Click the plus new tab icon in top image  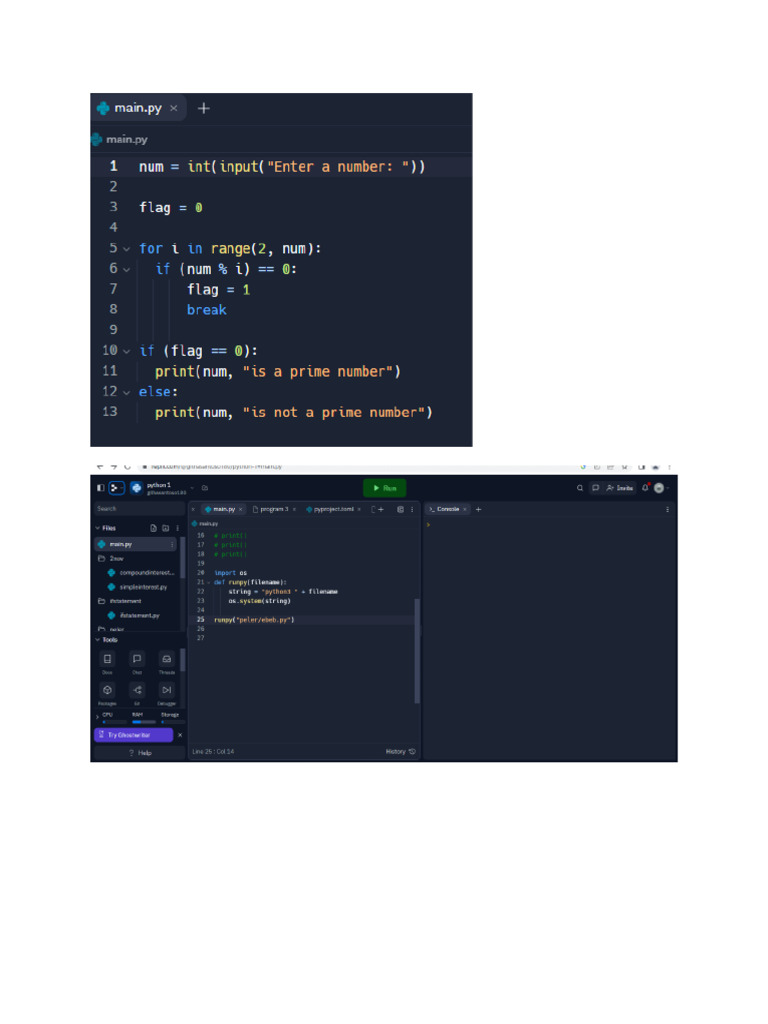[204, 108]
